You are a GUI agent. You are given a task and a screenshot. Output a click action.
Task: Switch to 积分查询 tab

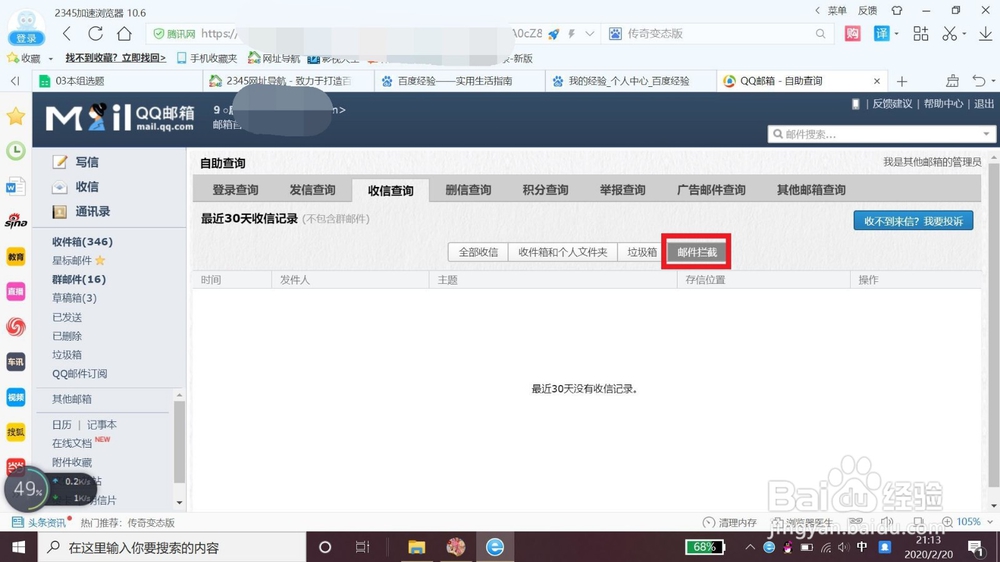pos(545,190)
